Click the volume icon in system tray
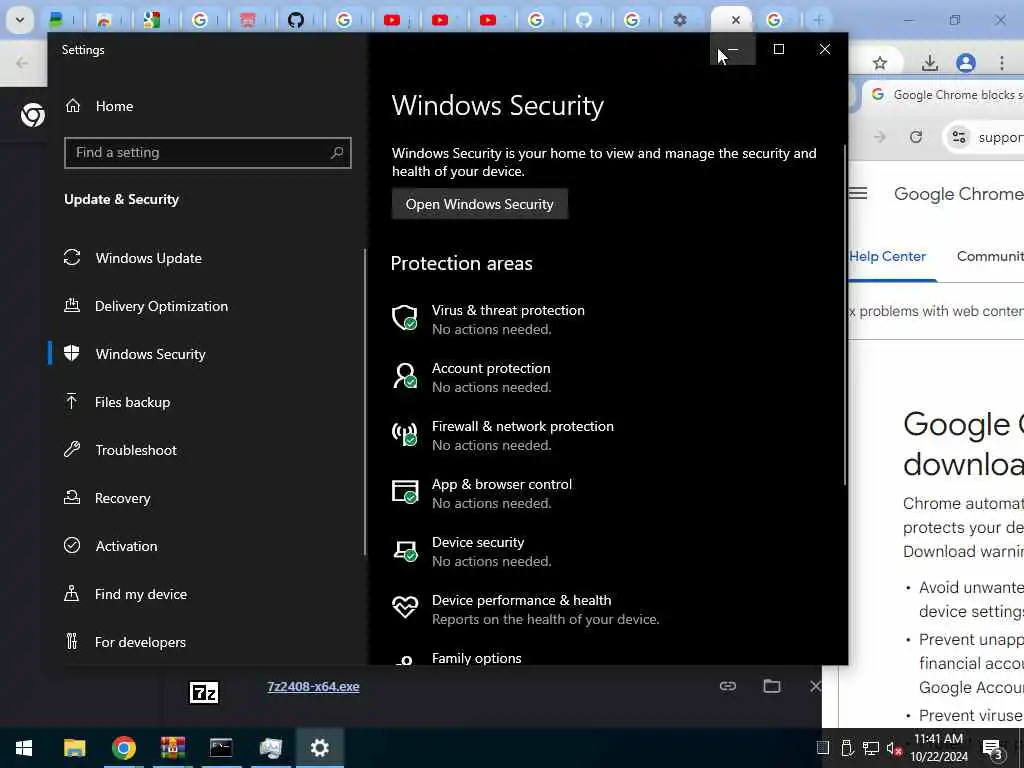The image size is (1024, 768). click(x=894, y=748)
